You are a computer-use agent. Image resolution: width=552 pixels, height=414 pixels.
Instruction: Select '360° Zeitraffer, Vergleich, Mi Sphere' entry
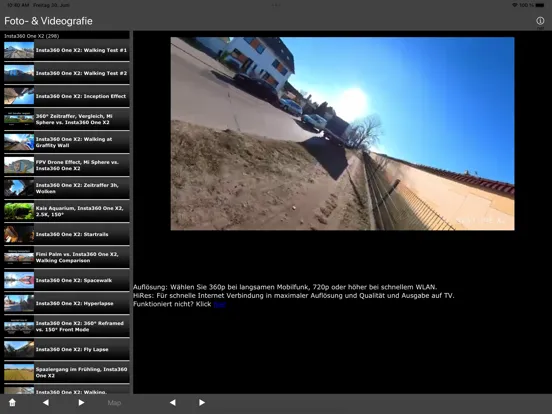click(x=67, y=119)
